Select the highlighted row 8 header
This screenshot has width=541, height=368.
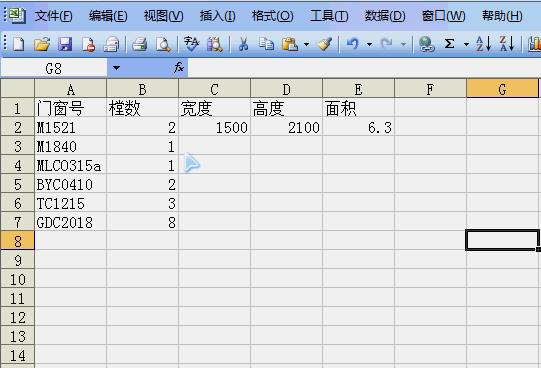pos(18,240)
